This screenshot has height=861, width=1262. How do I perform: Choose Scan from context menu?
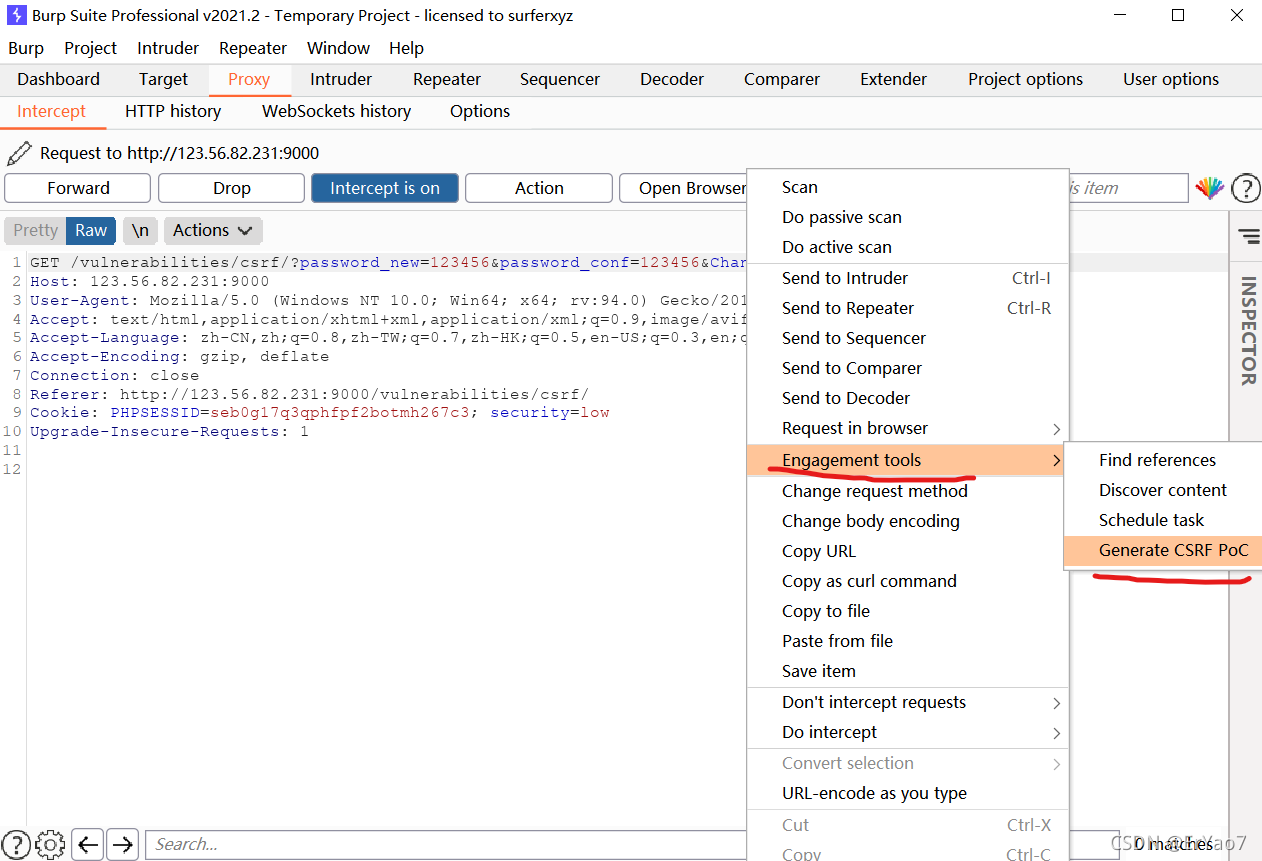click(x=908, y=187)
